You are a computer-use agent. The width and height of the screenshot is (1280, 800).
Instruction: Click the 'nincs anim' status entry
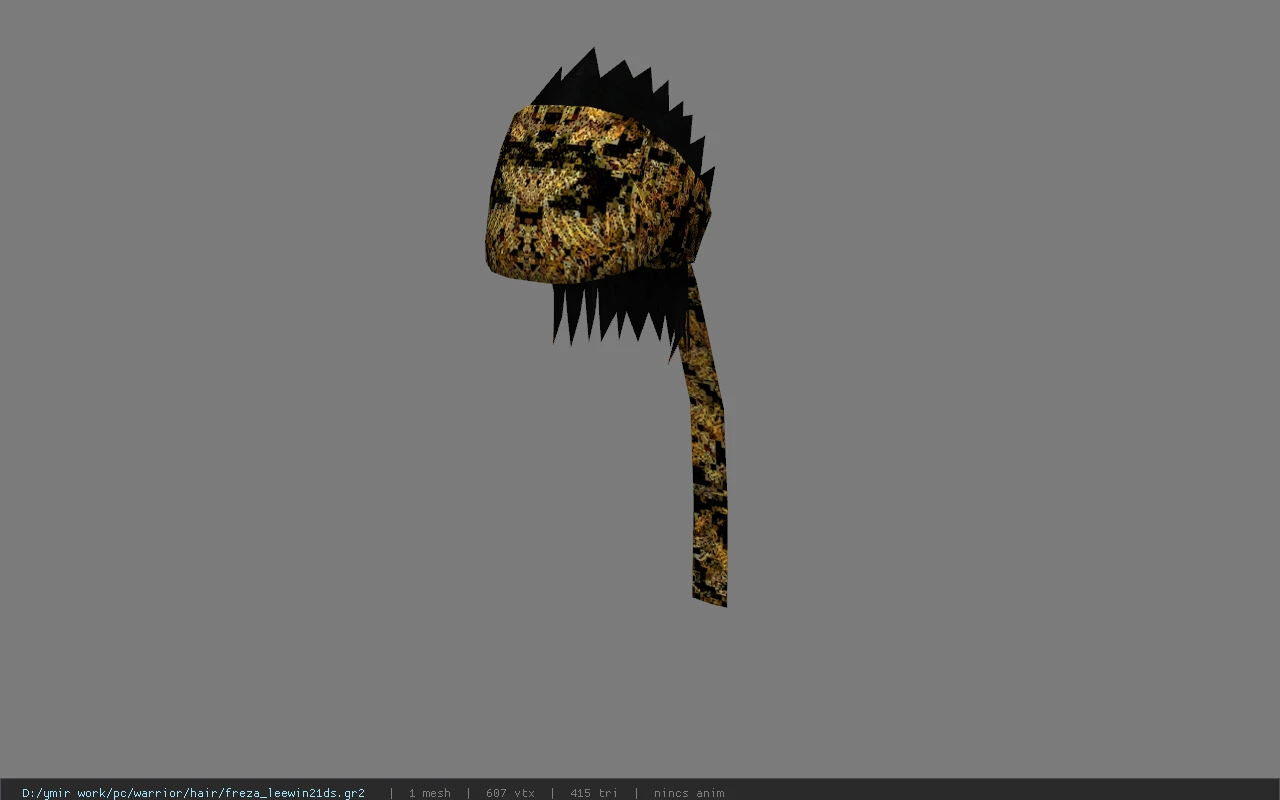[x=689, y=793]
